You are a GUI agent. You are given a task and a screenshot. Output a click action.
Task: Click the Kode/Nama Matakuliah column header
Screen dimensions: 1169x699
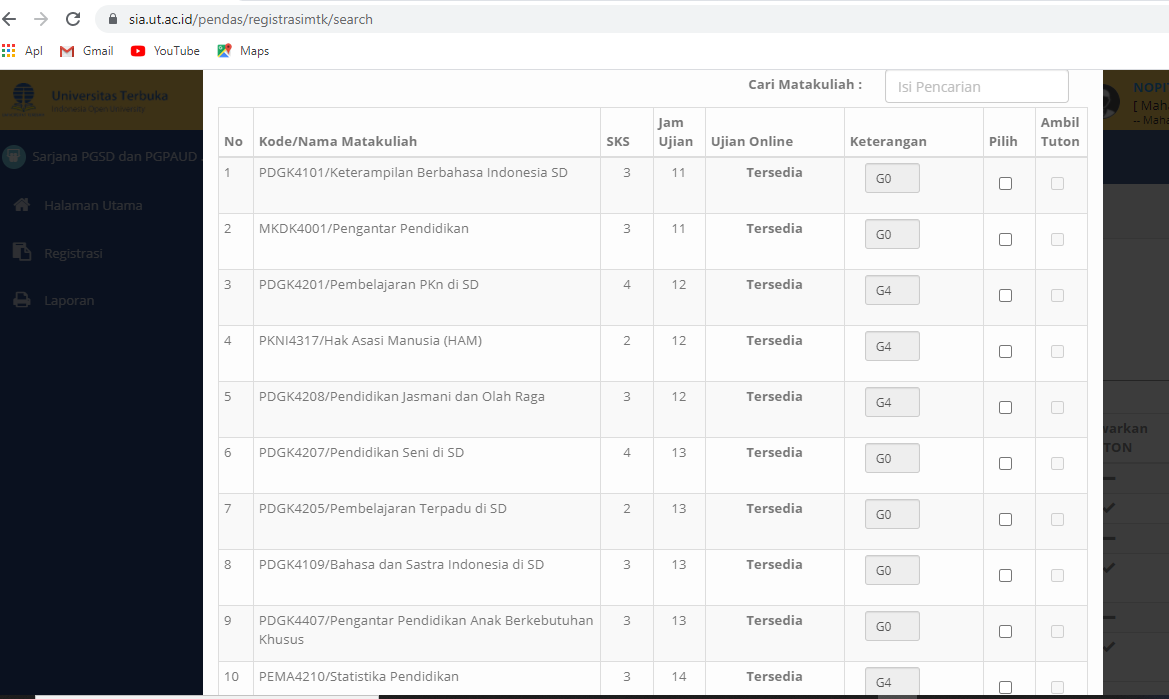point(338,141)
